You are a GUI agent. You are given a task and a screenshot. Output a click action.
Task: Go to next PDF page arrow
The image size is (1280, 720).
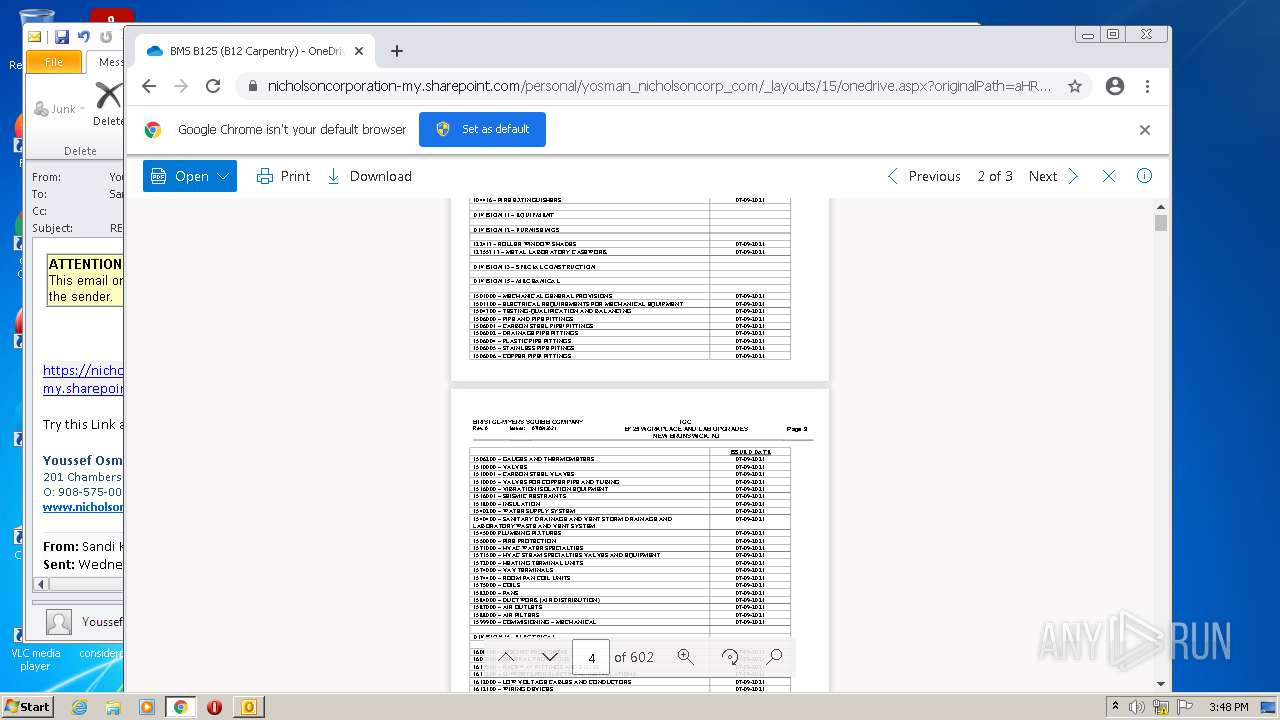point(550,657)
